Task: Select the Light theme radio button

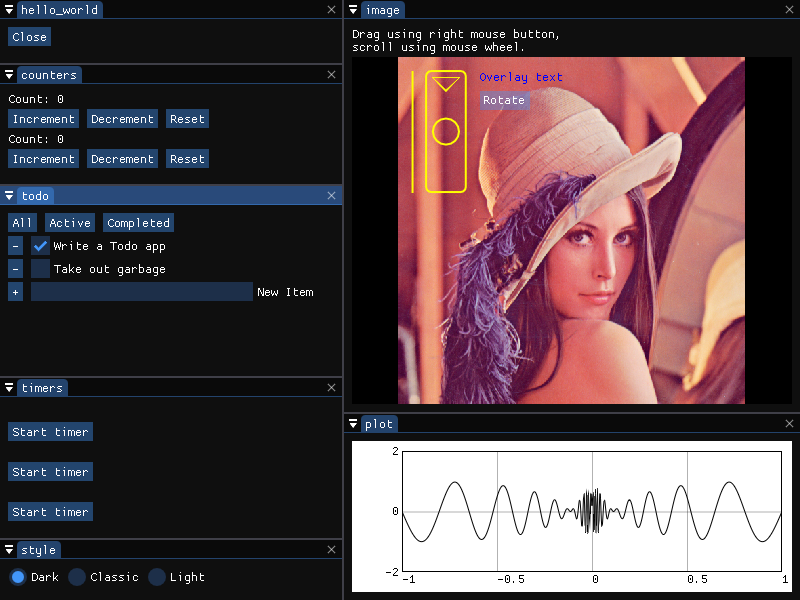Action: 156,577
